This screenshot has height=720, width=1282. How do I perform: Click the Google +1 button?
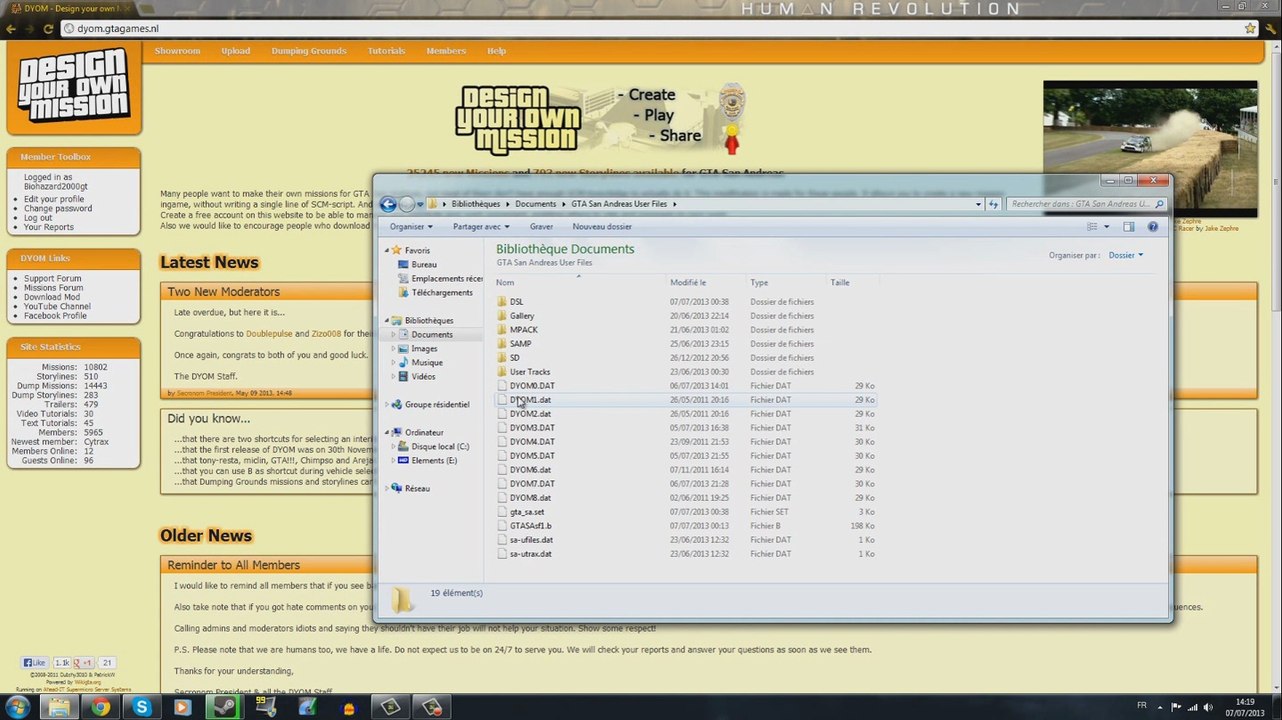(x=86, y=662)
